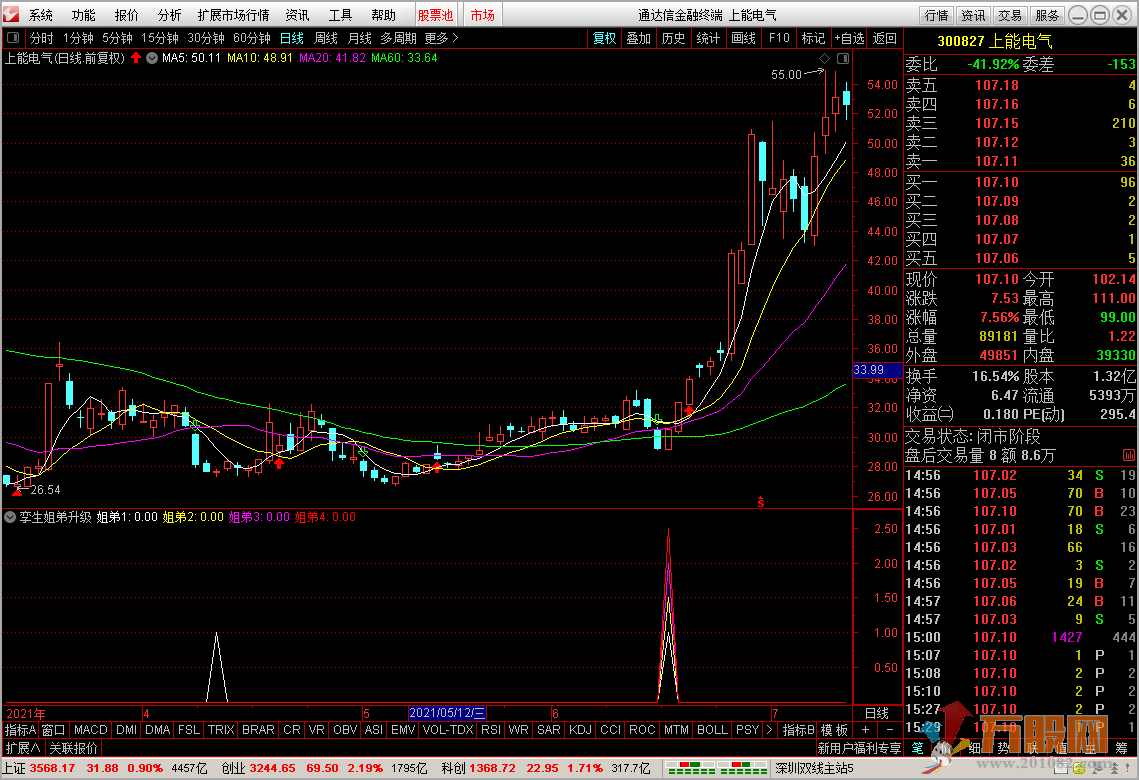
Task: Toggle 叠加 overlay
Action: (639, 38)
